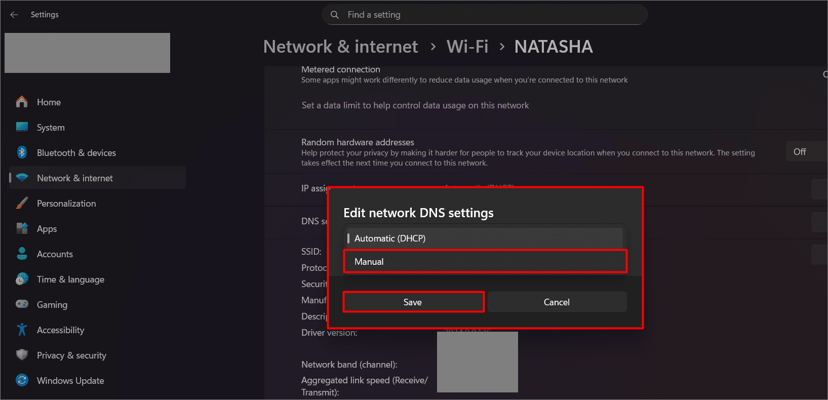Select Network & internet in sidebar
The width and height of the screenshot is (828, 400).
98,178
